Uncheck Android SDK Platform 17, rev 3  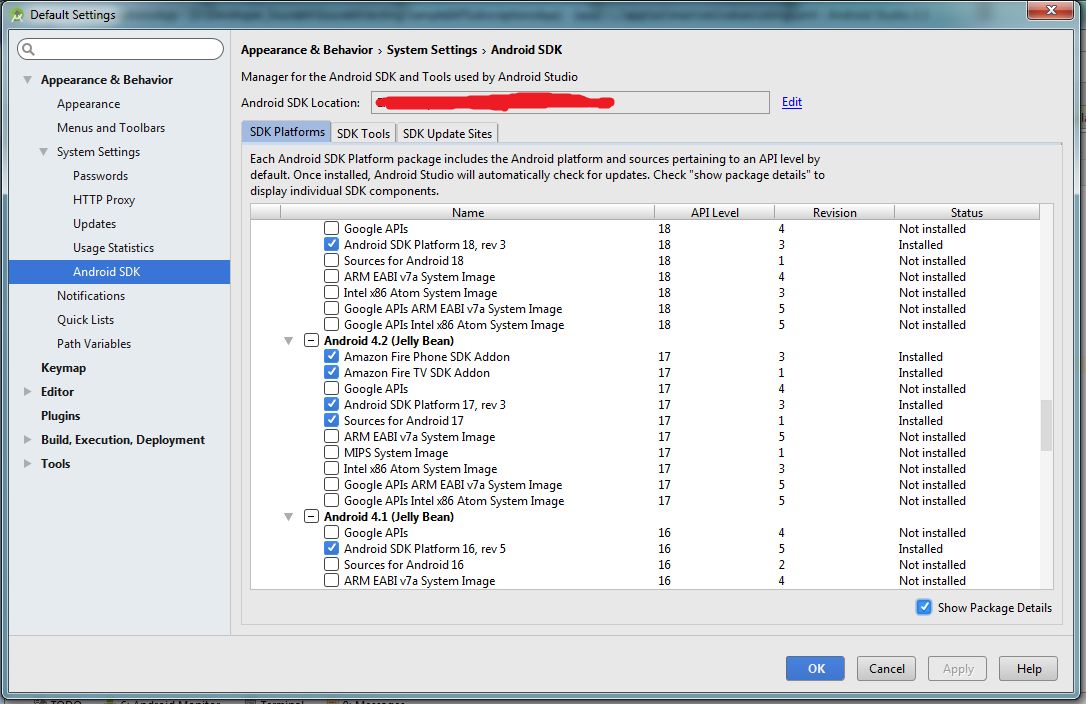(332, 404)
